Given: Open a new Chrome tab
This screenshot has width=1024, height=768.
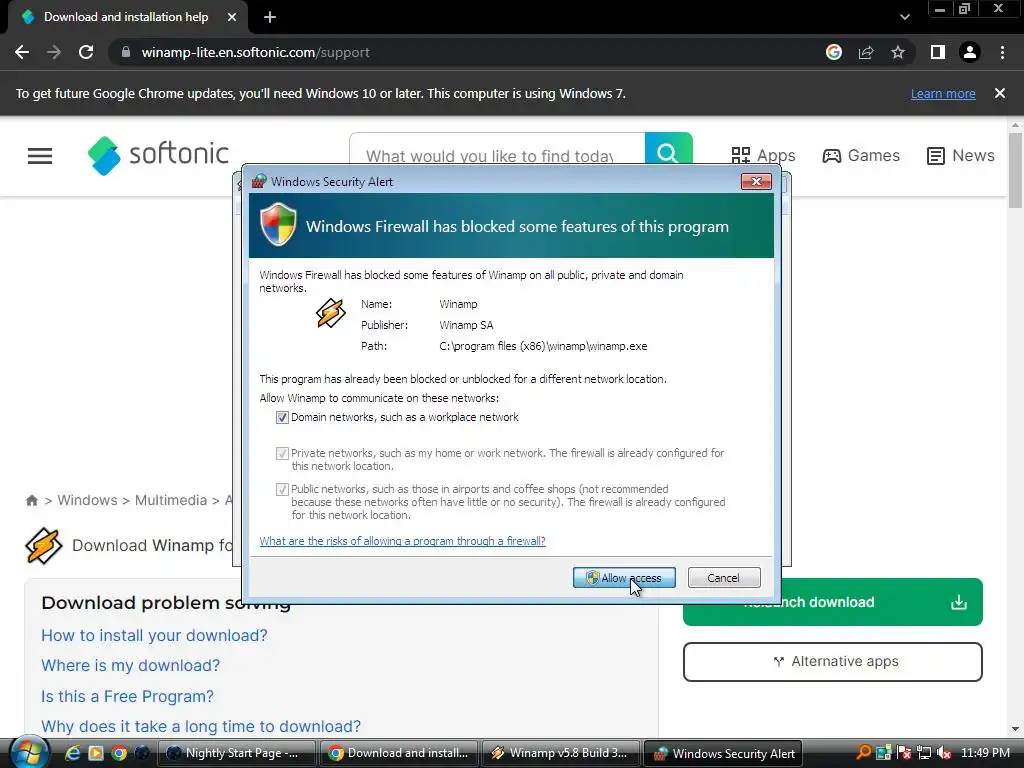Looking at the screenshot, I should pyautogui.click(x=270, y=17).
